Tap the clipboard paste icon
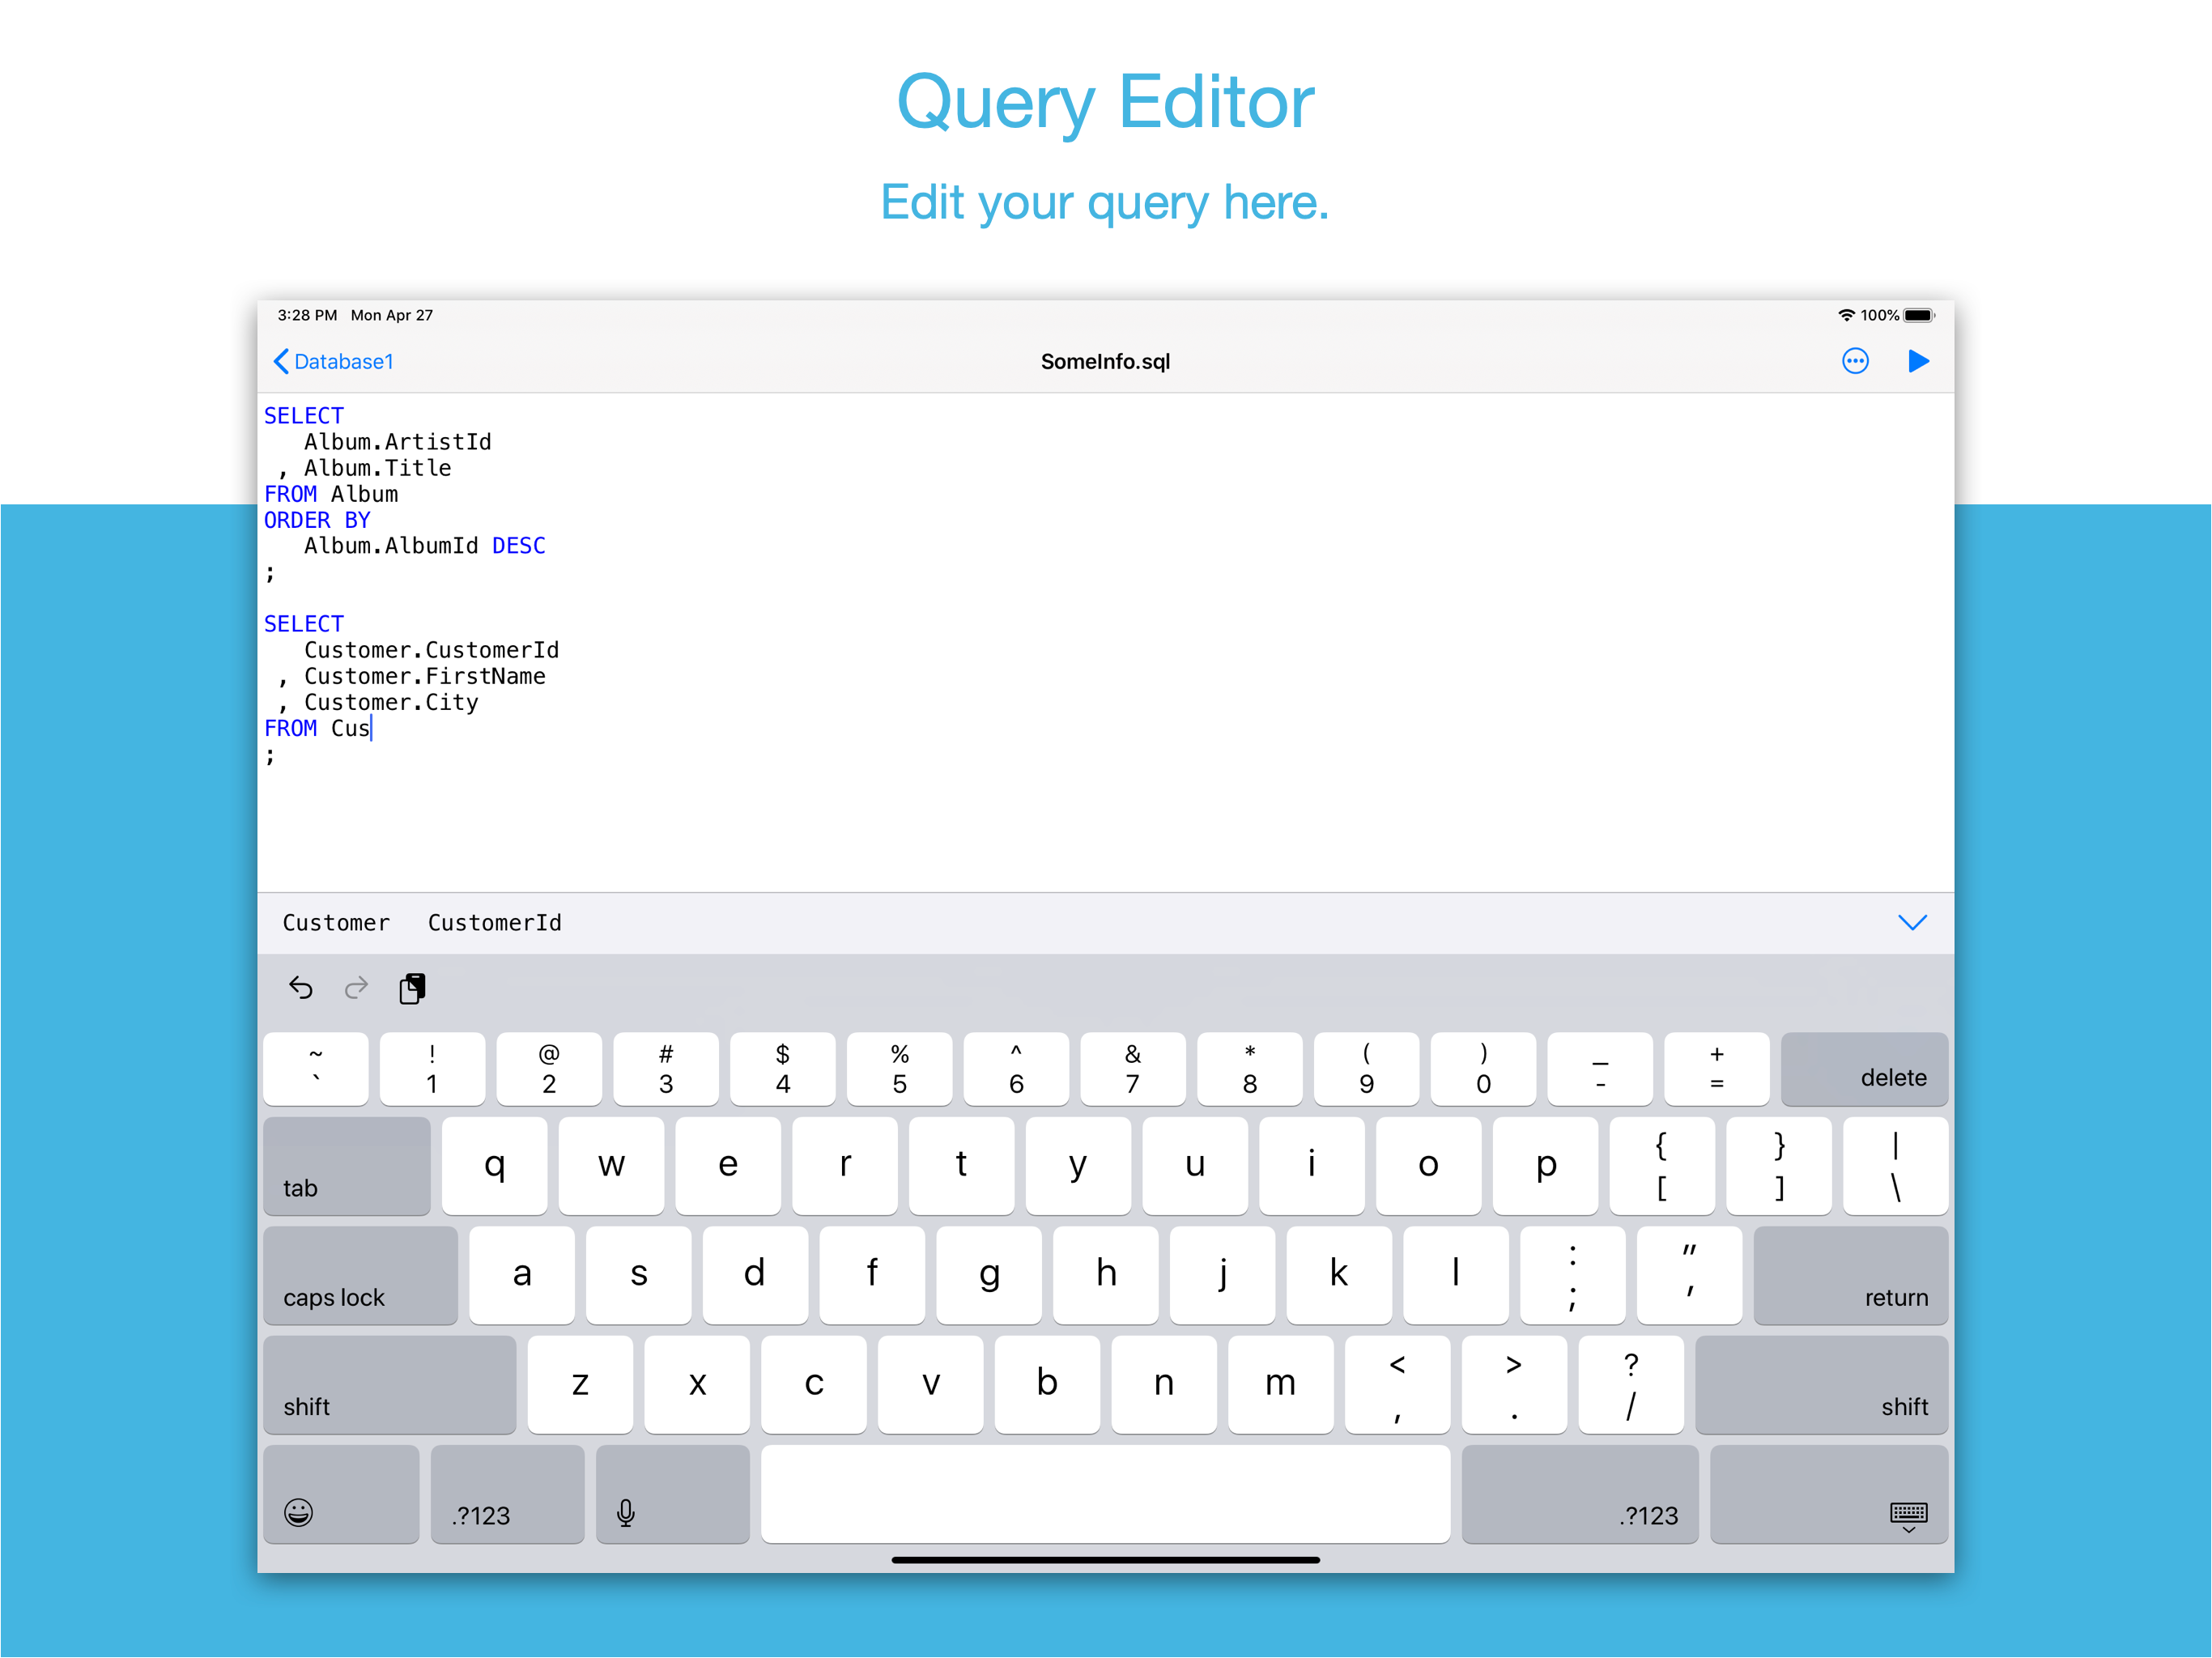This screenshot has height=1658, width=2212. [412, 988]
